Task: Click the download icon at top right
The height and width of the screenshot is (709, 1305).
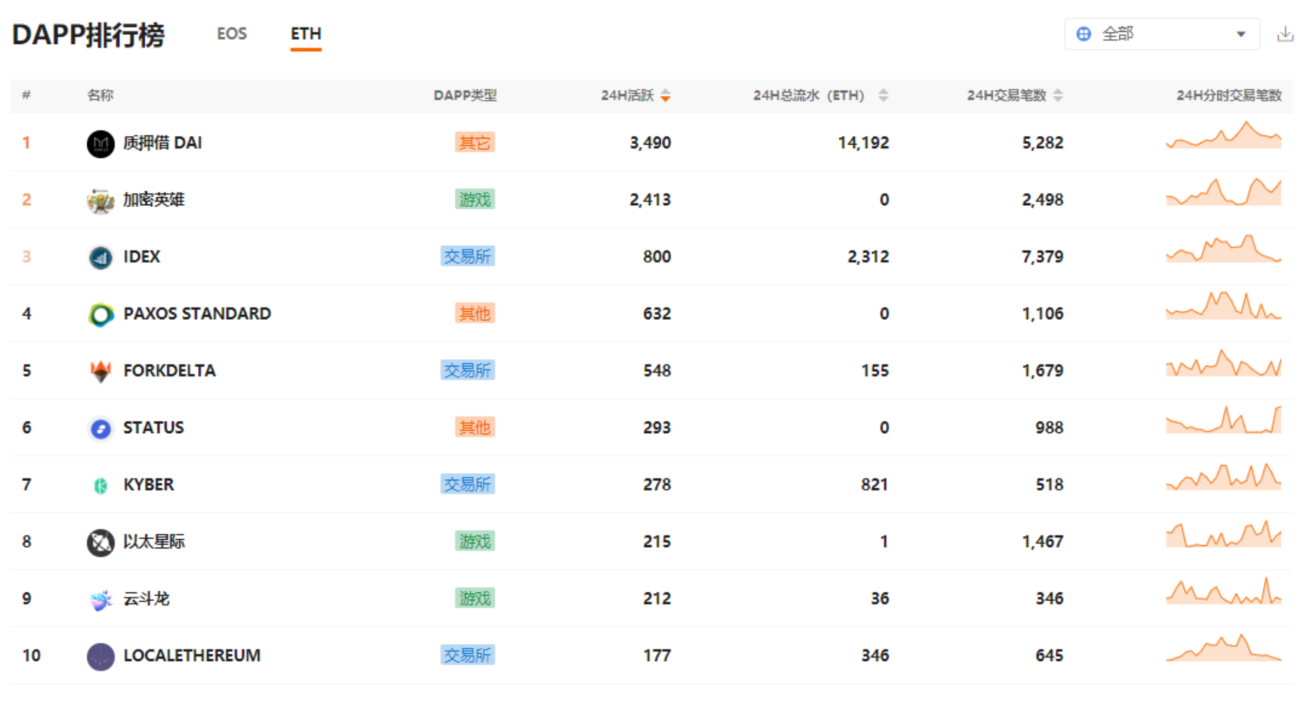Action: 1286,34
